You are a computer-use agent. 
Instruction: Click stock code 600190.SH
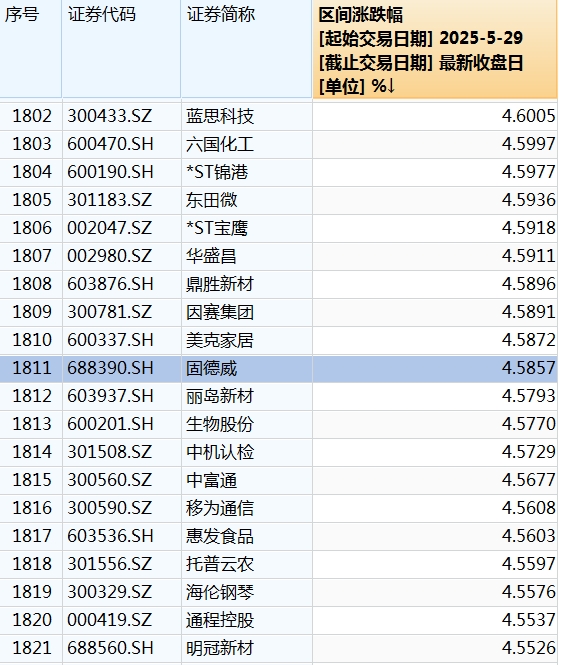tap(110, 172)
